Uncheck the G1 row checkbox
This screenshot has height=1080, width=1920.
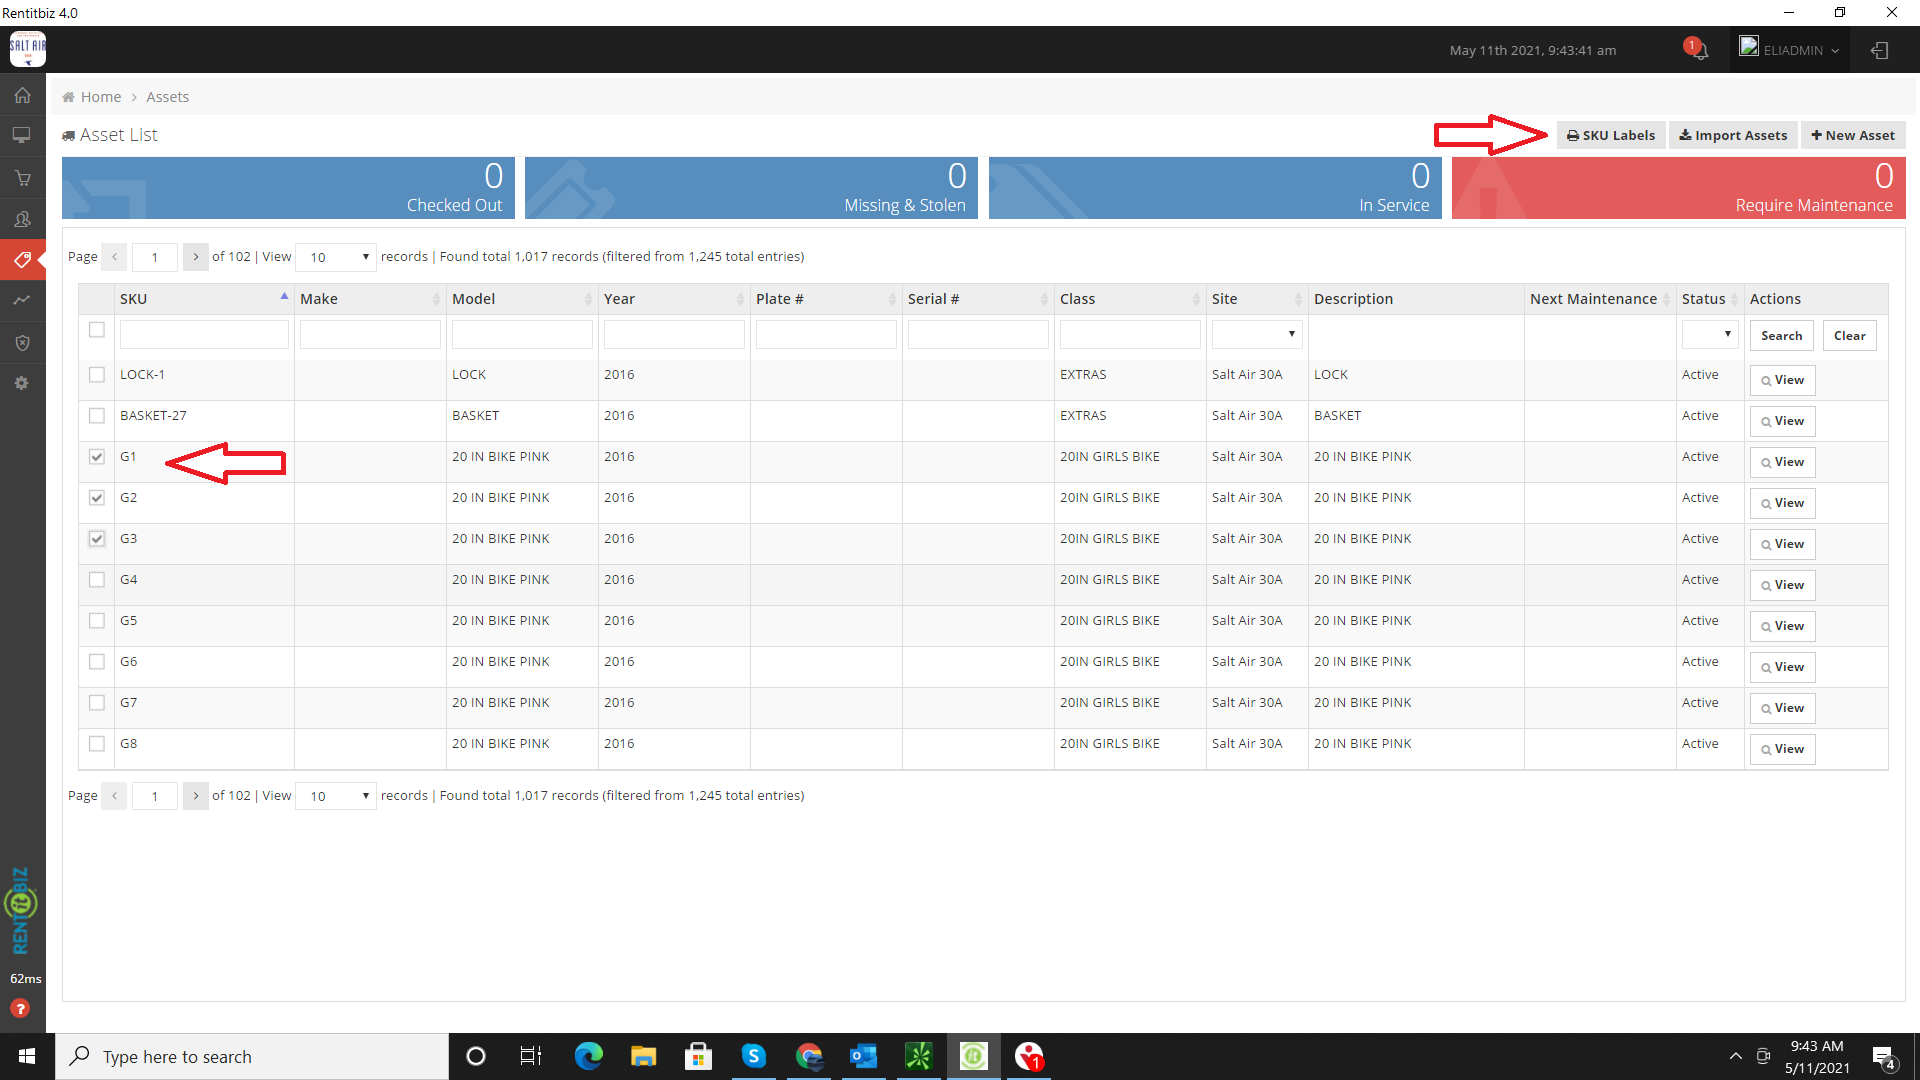click(97, 457)
